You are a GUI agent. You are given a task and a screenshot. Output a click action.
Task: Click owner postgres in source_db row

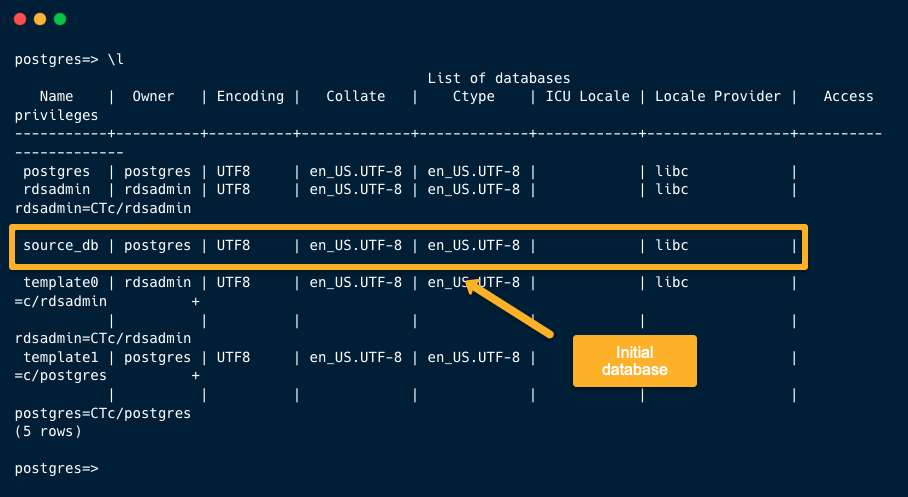(x=157, y=246)
